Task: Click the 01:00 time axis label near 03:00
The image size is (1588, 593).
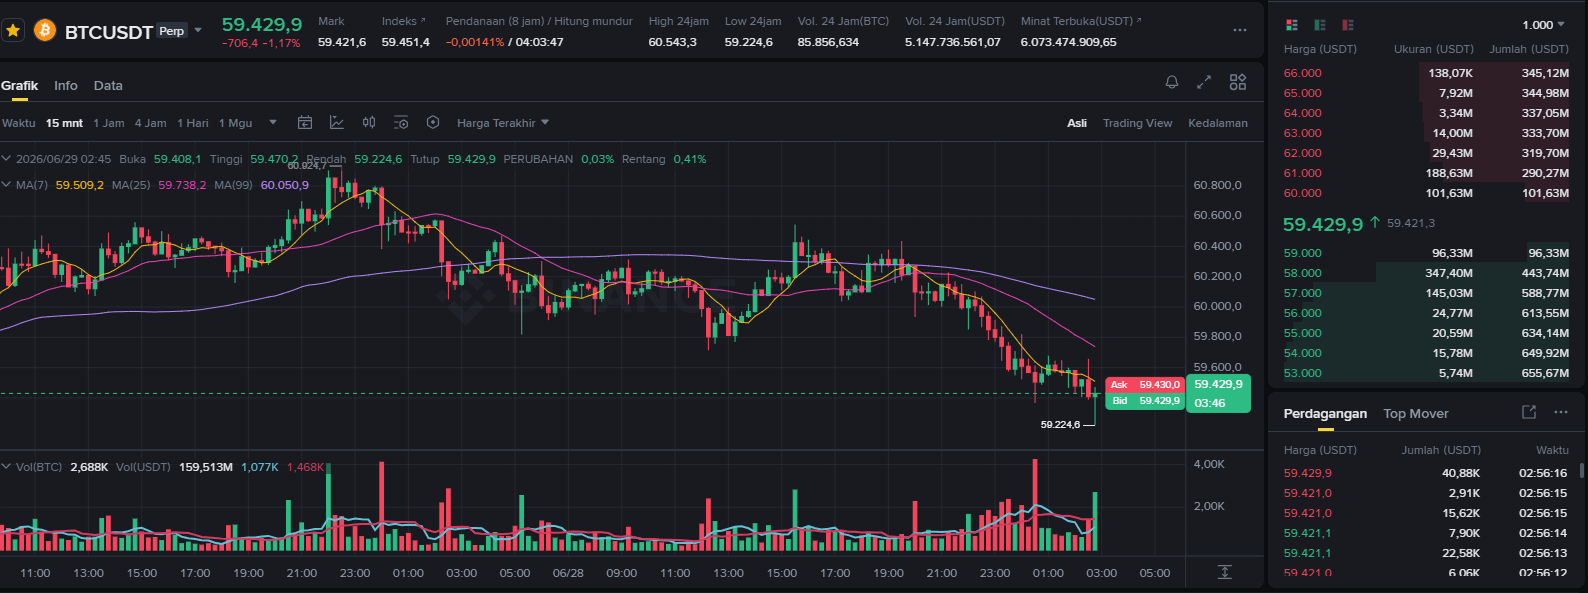Action: (1048, 573)
